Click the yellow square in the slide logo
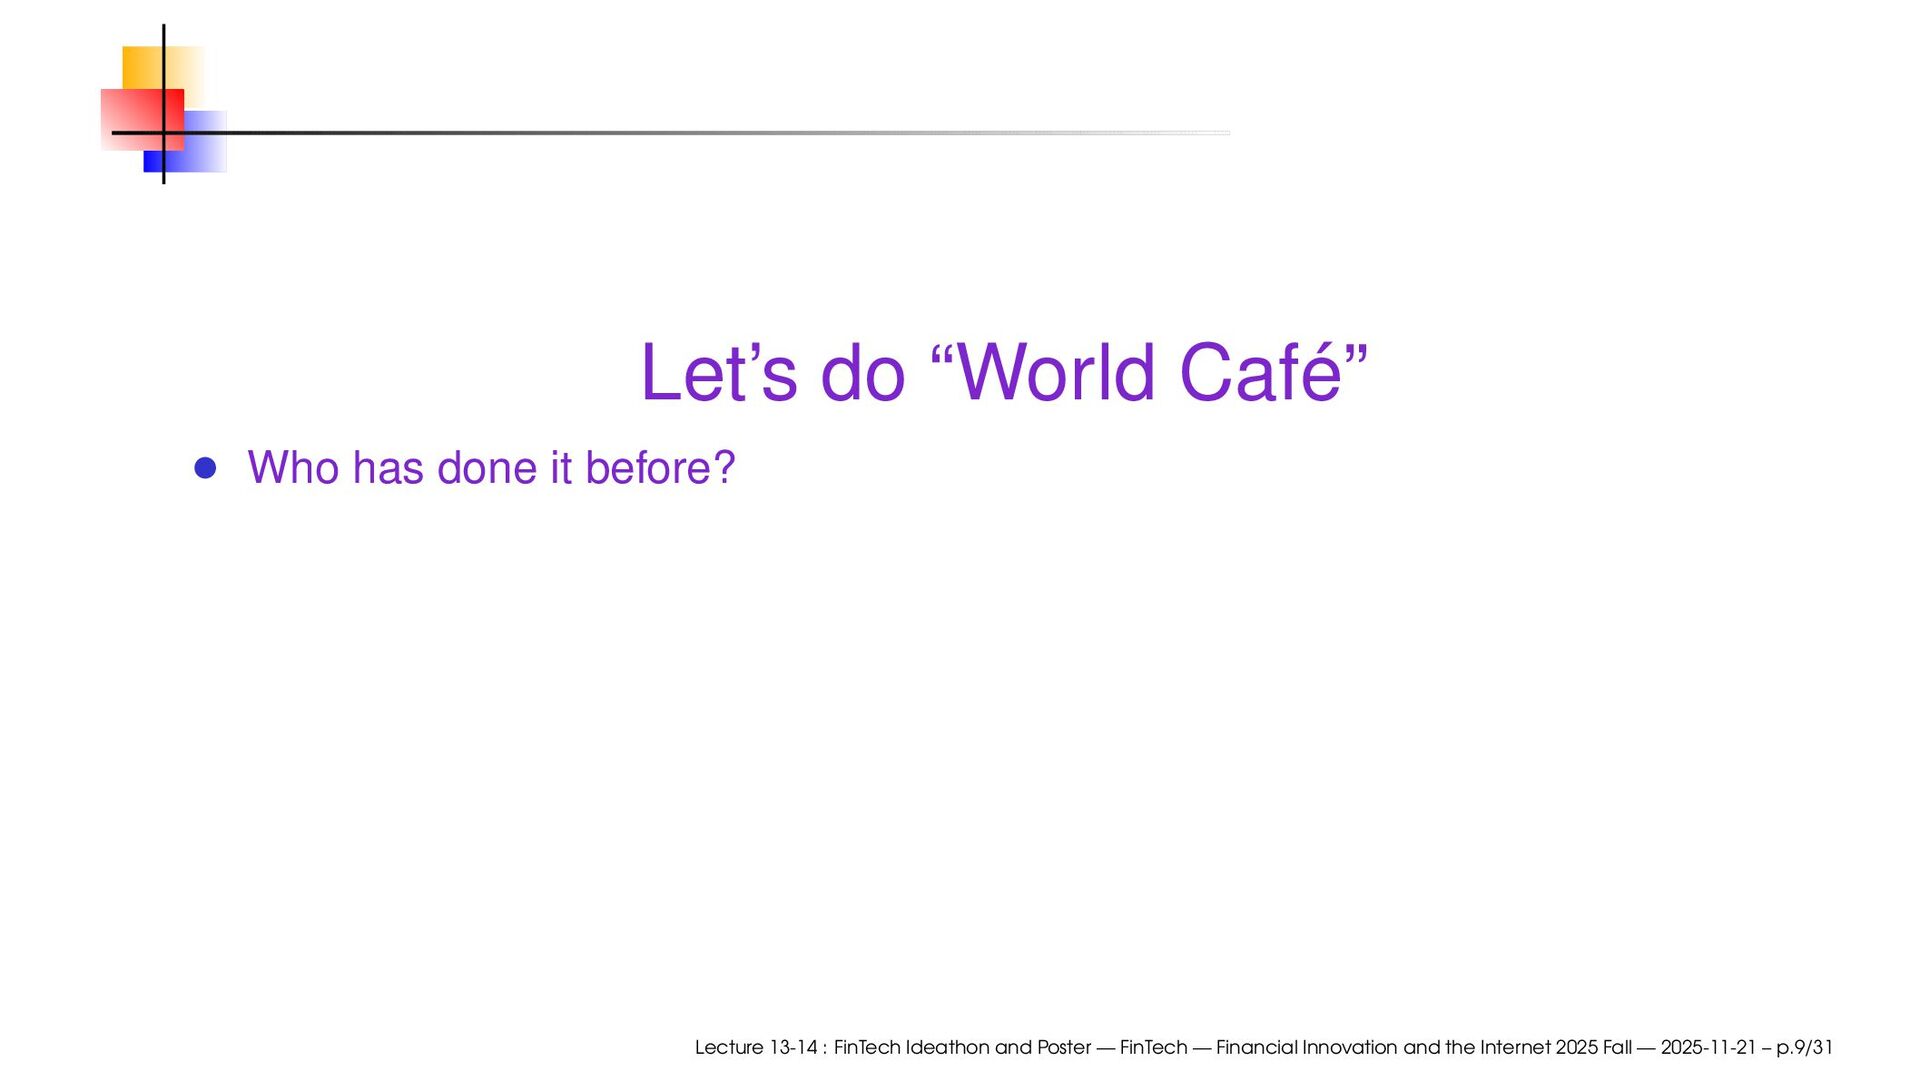The image size is (1920, 1081). point(143,66)
